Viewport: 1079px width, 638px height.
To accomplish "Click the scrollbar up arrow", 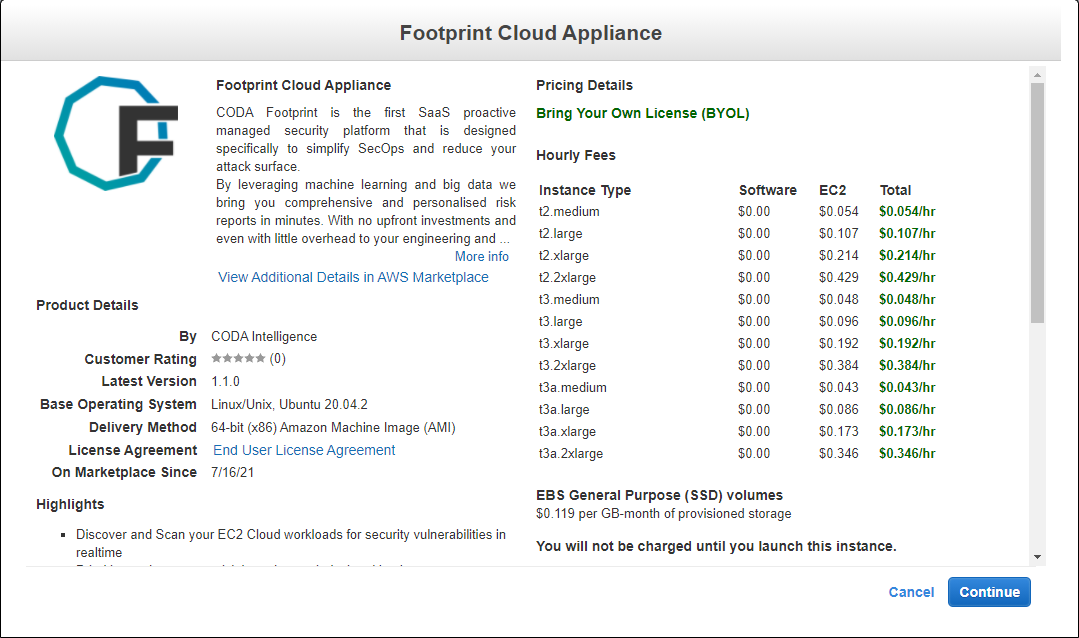I will point(1037,74).
